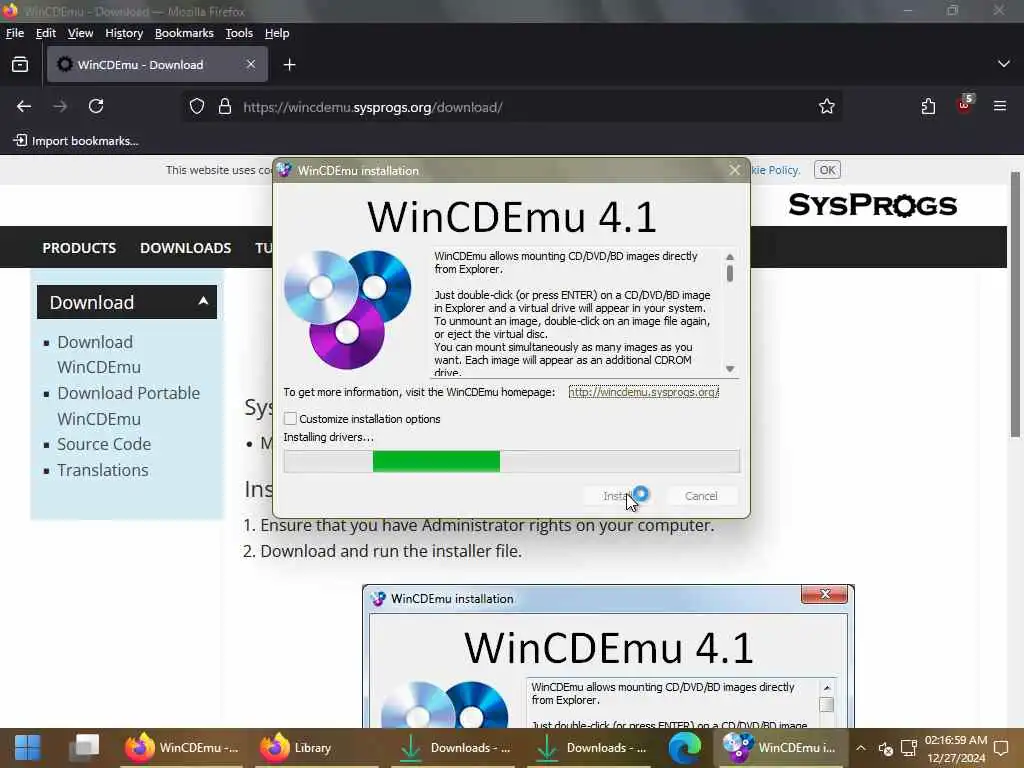This screenshot has width=1024, height=768.
Task: Open the tracking protection shield icon
Action: click(x=197, y=106)
